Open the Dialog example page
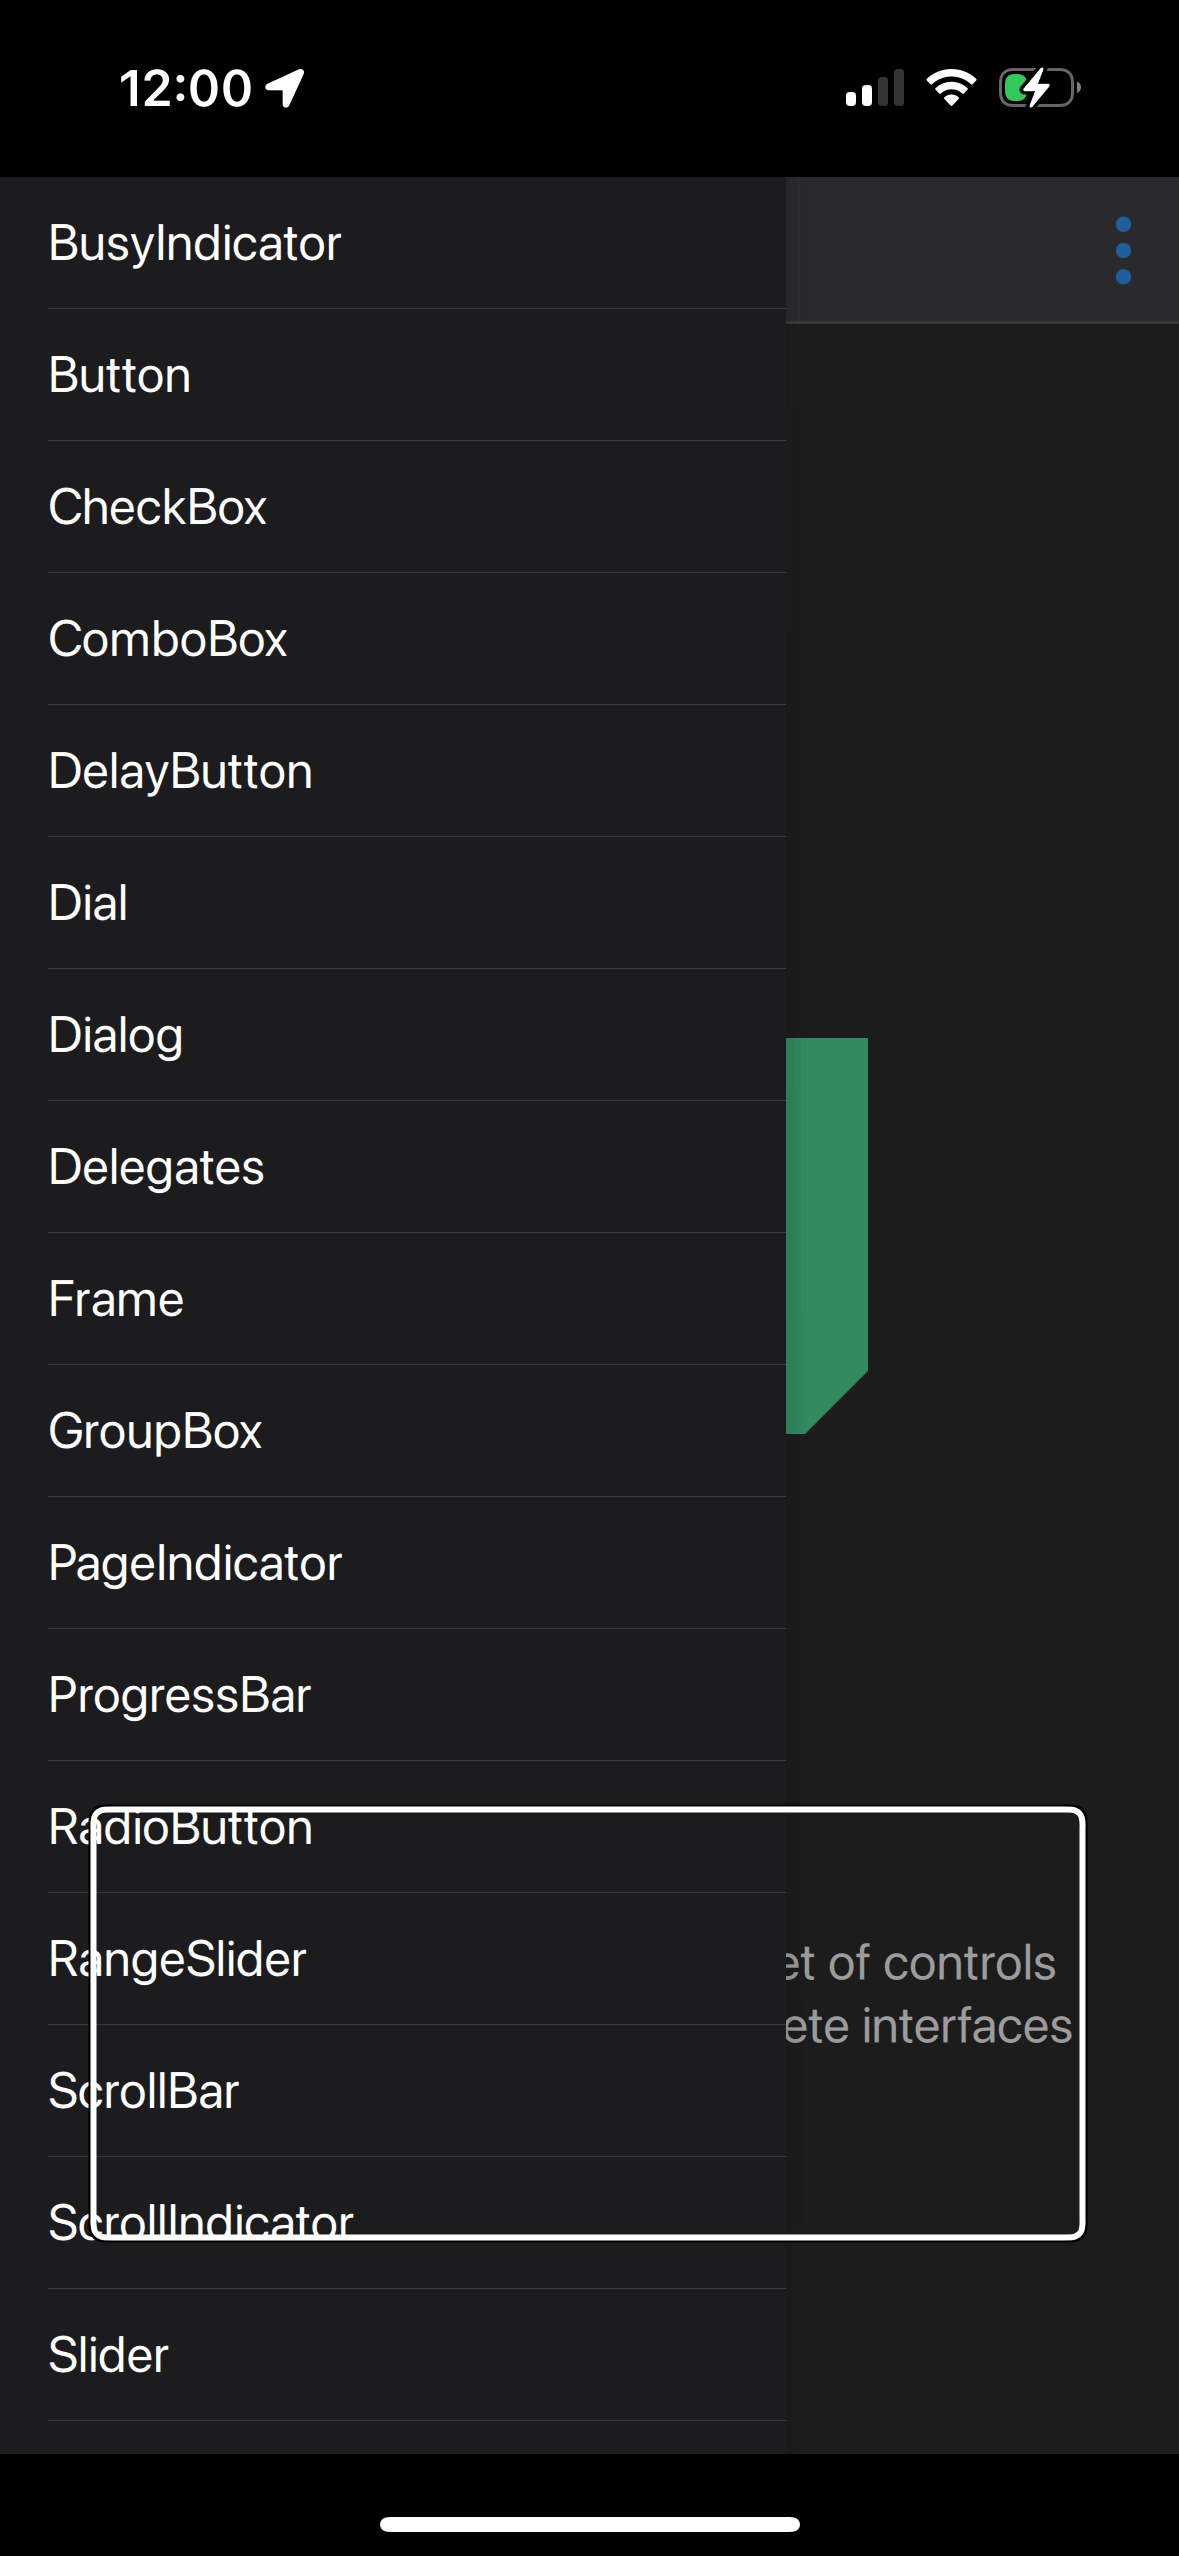The image size is (1179, 2556). point(393,1035)
